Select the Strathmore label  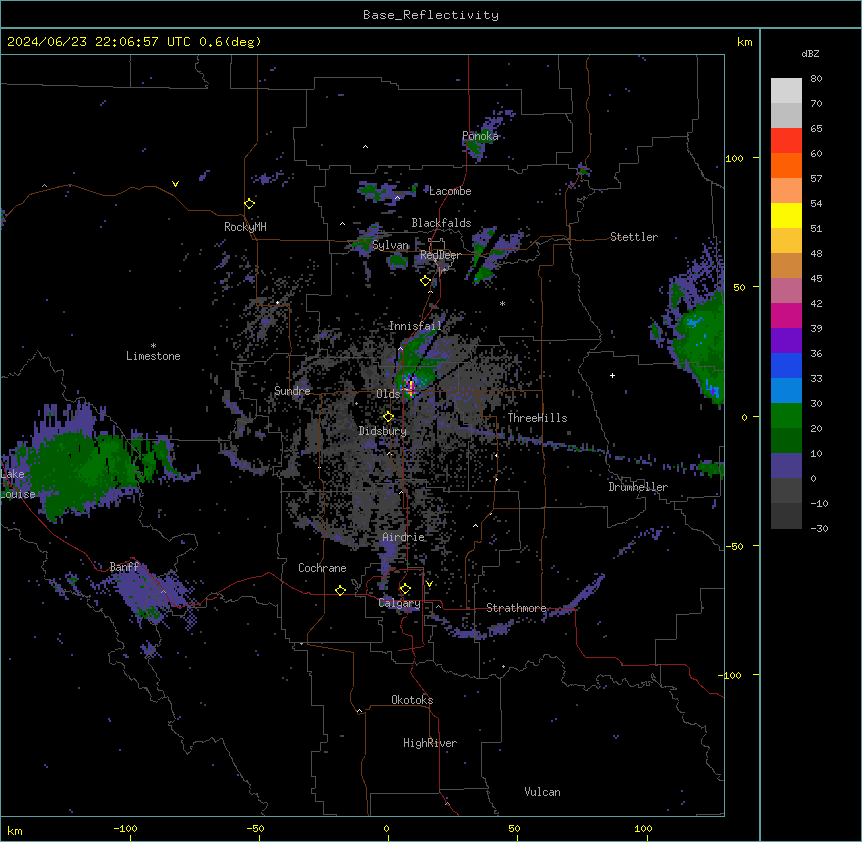click(516, 608)
